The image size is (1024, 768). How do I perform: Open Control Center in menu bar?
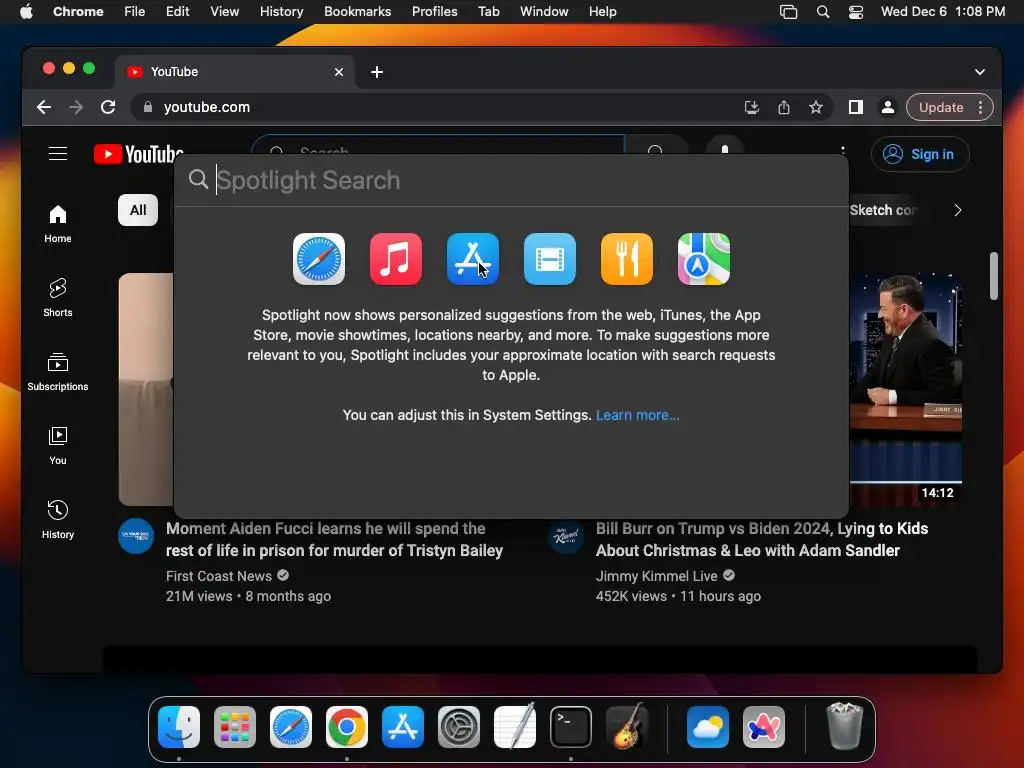point(856,12)
